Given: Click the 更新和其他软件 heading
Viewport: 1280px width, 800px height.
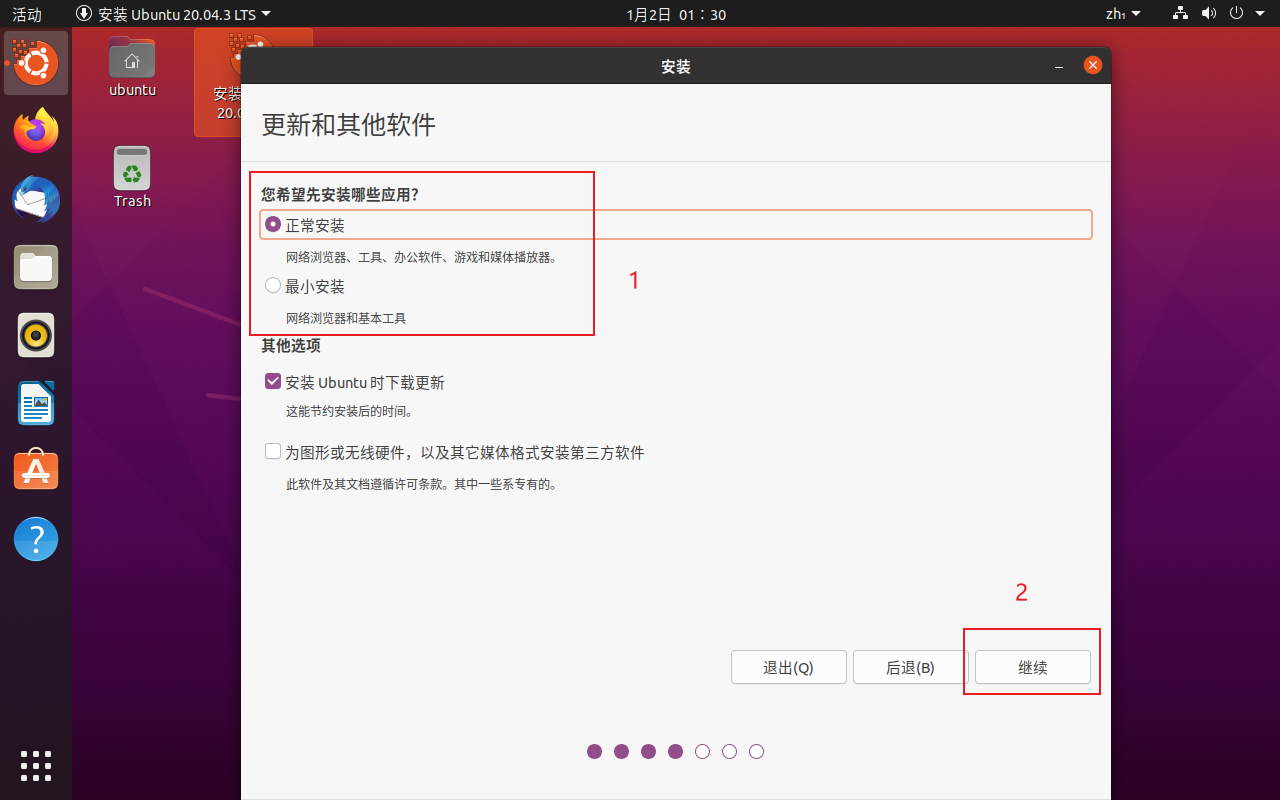Looking at the screenshot, I should (348, 125).
